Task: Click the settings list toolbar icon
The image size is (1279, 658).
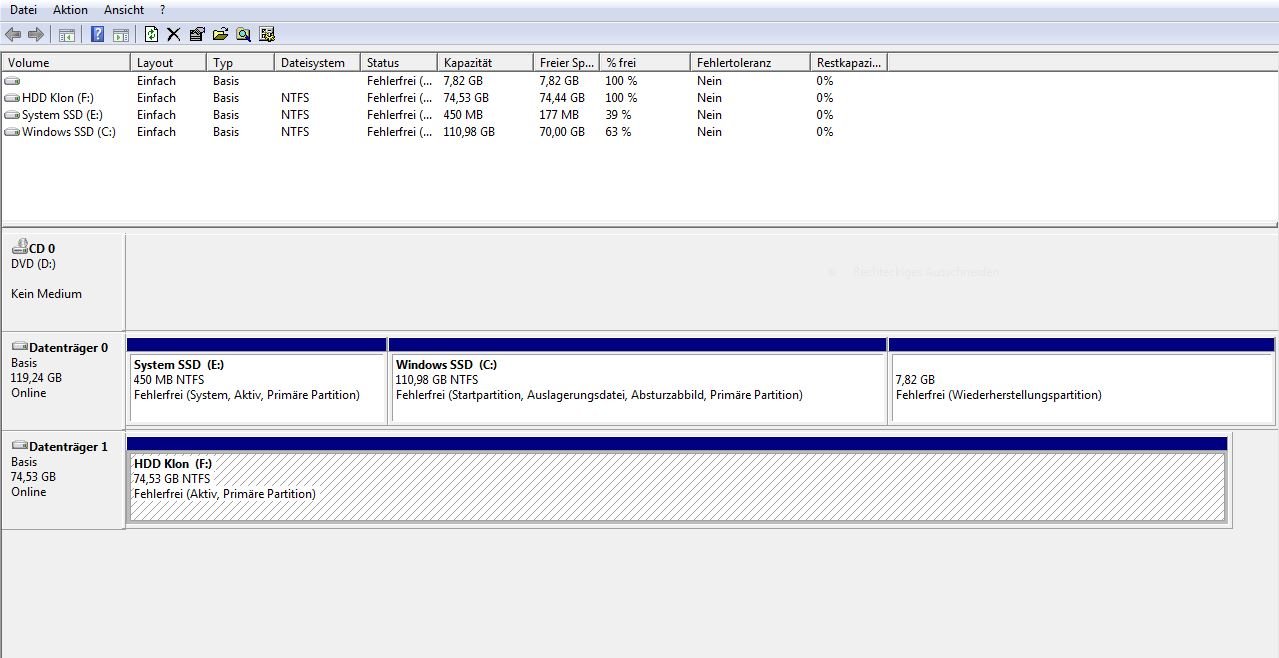Action: coord(267,35)
